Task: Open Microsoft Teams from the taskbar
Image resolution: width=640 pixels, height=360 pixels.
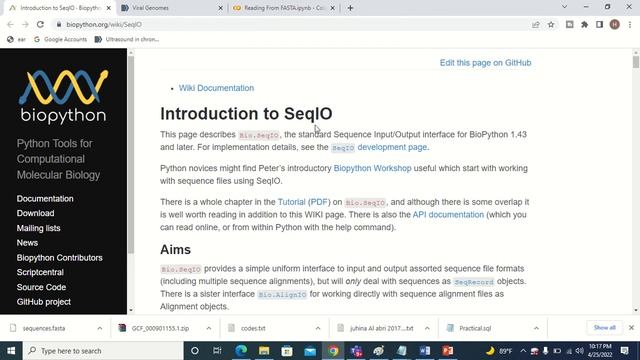Action: click(356, 351)
